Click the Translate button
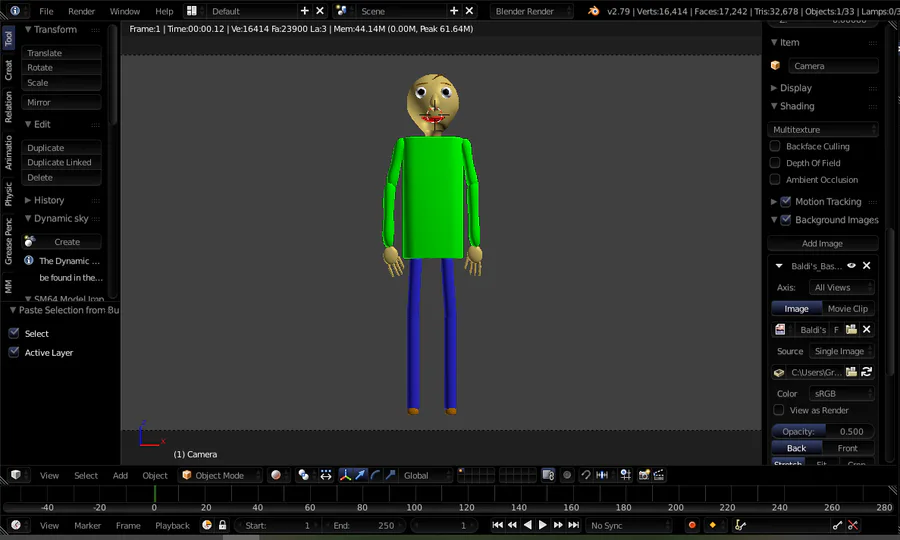The image size is (900, 540). click(61, 52)
